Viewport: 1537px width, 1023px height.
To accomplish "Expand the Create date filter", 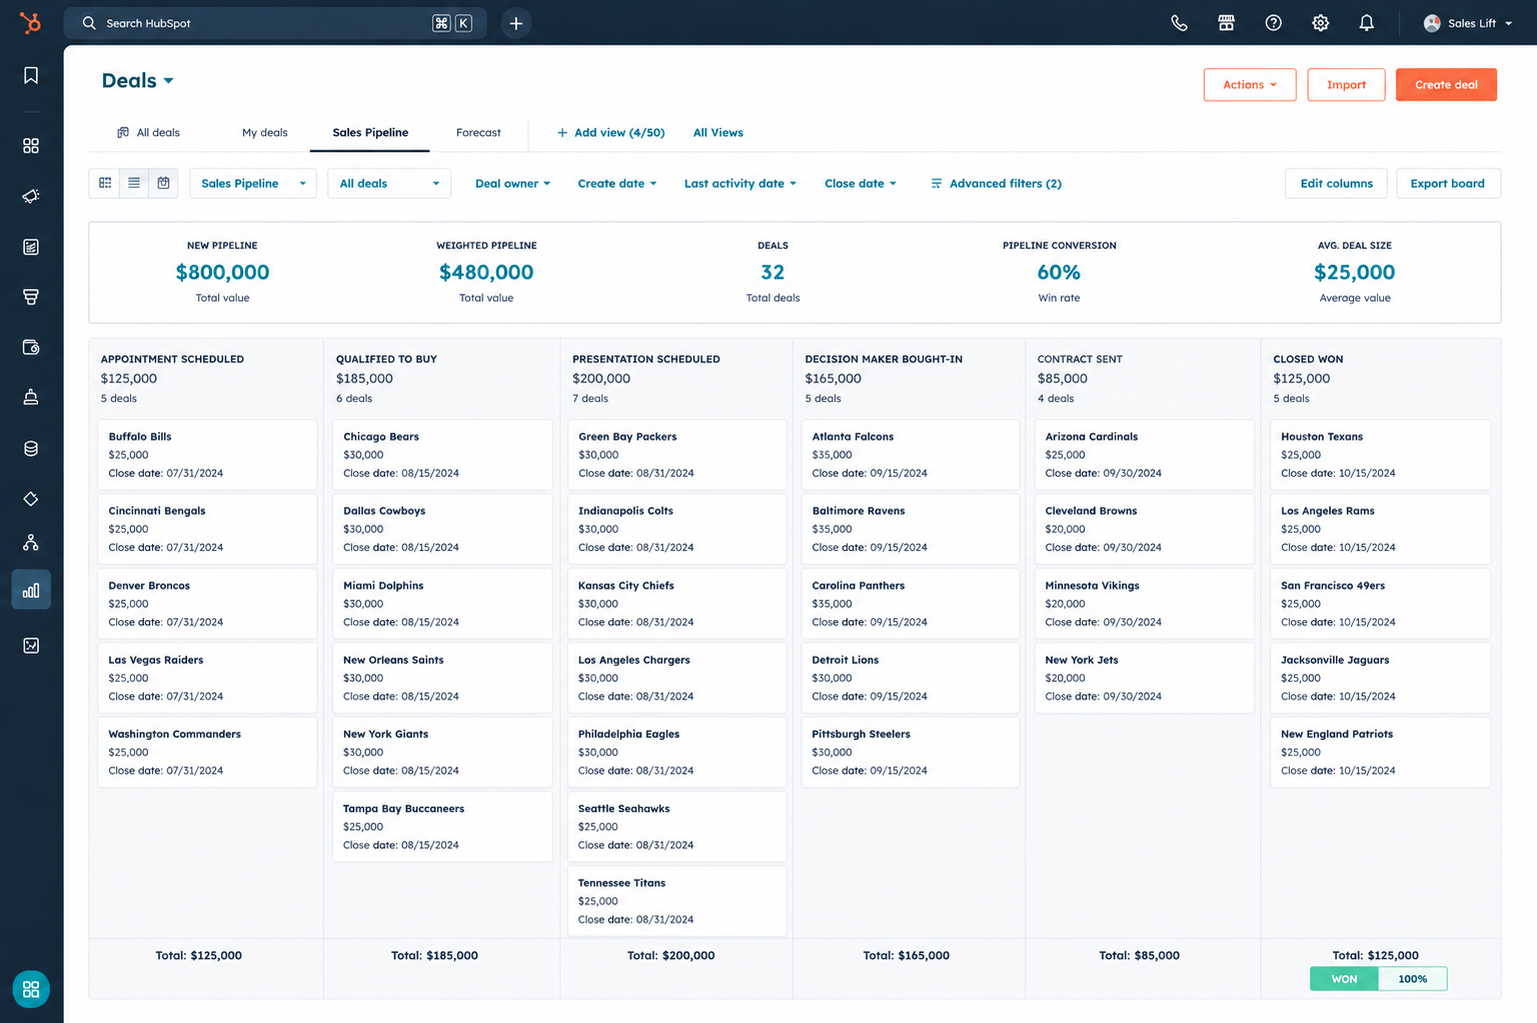I will click(617, 184).
